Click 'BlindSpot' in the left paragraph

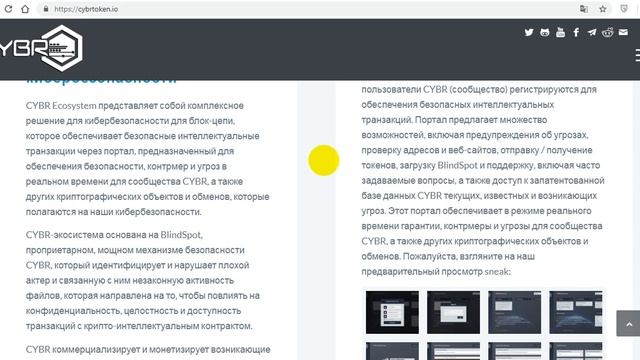pos(181,235)
